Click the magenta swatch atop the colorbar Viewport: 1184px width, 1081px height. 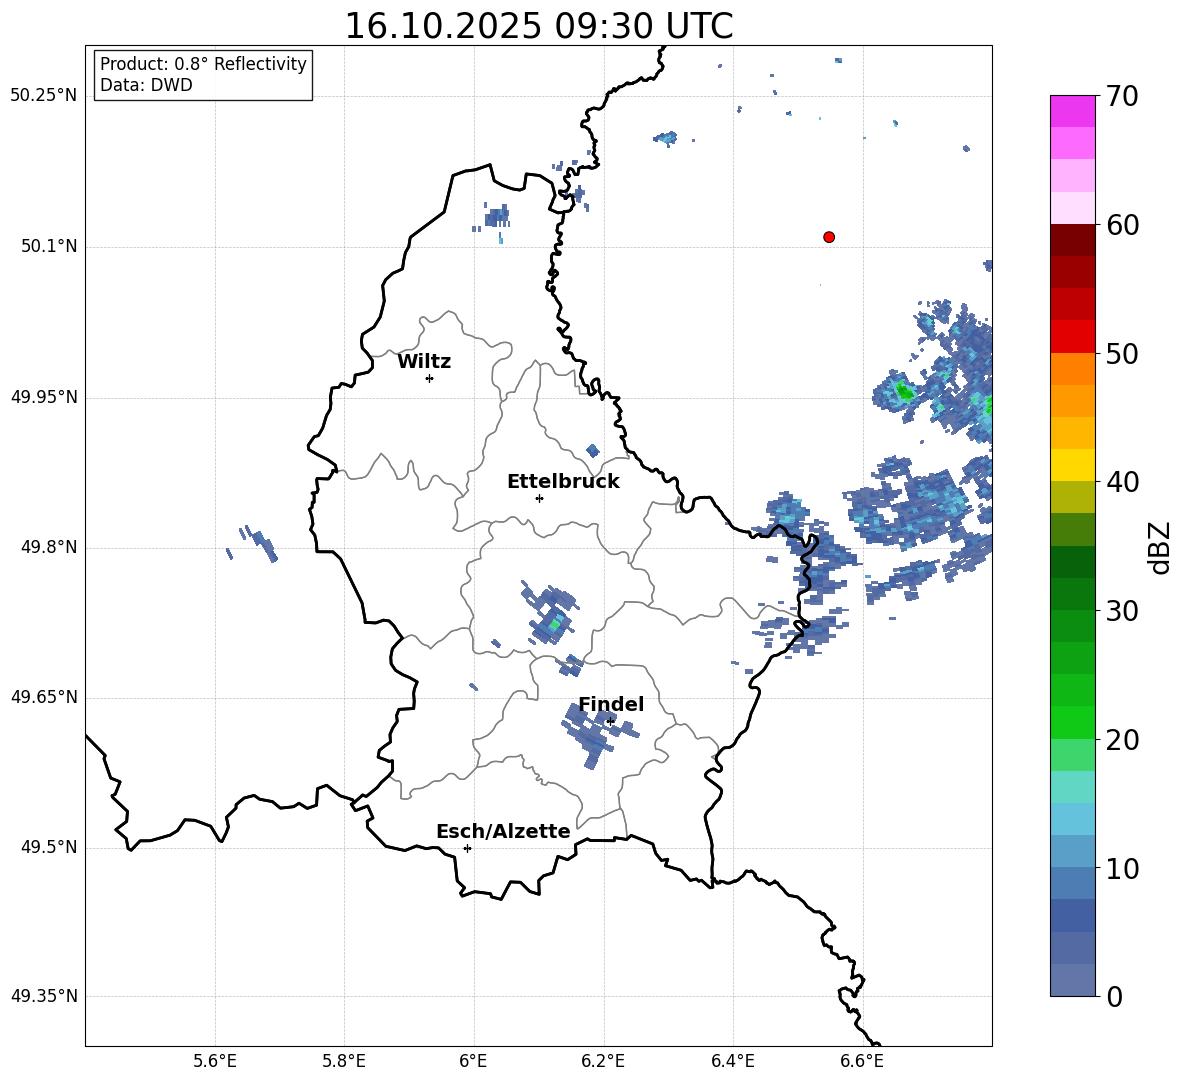click(1073, 111)
